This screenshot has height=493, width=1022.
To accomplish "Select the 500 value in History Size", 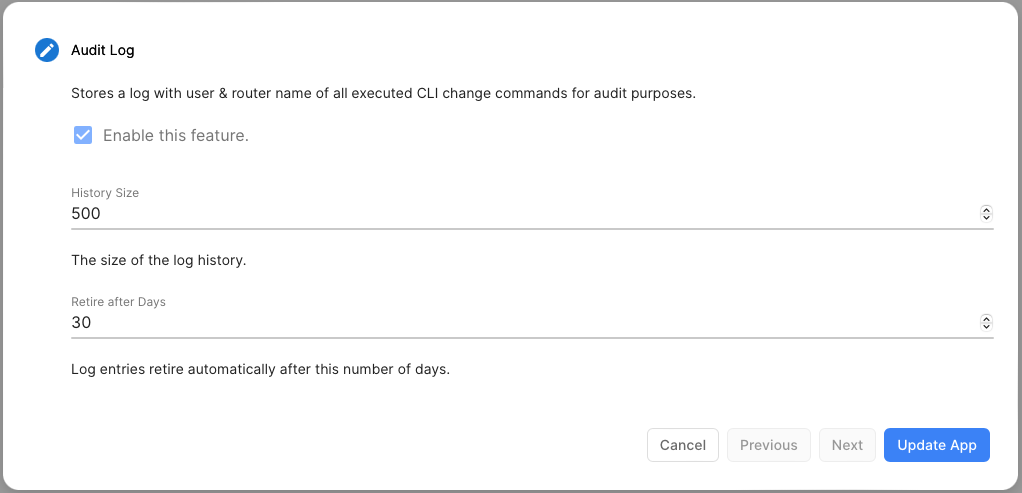I will [x=86, y=213].
